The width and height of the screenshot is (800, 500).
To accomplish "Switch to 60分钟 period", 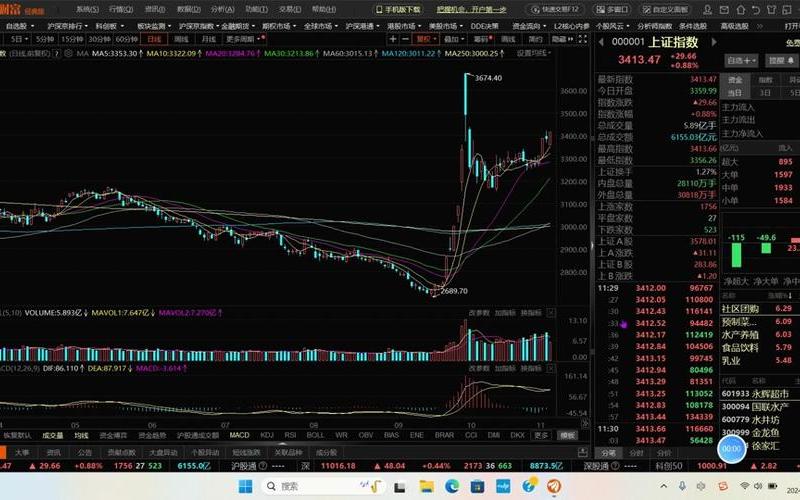I will (126, 39).
